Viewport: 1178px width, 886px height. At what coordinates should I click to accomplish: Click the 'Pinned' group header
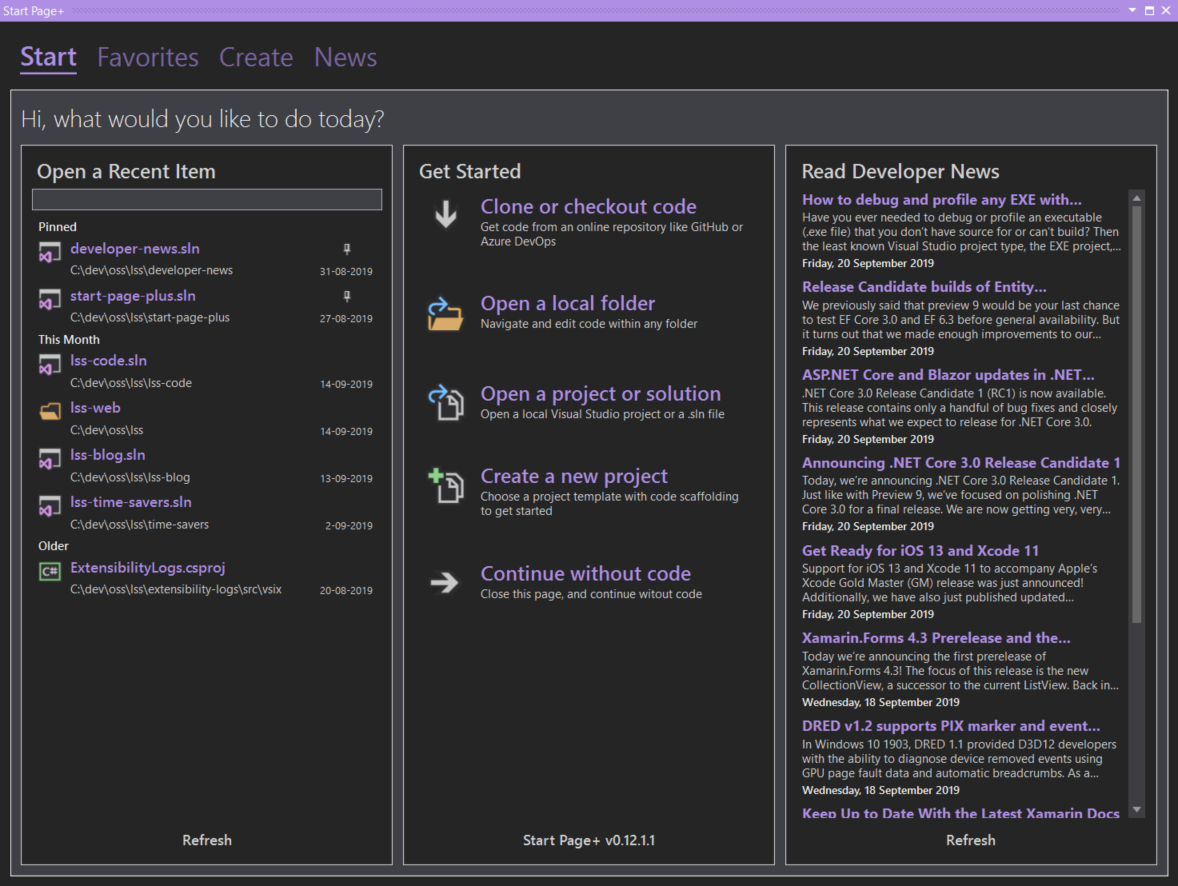point(58,227)
